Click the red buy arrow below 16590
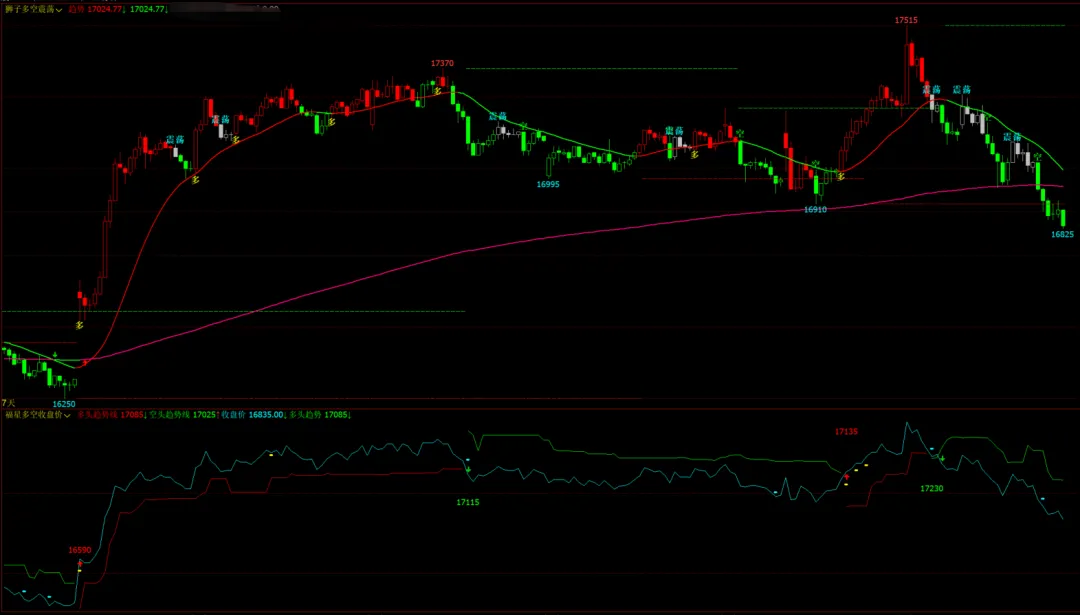Viewport: 1080px width, 615px height. 79,563
